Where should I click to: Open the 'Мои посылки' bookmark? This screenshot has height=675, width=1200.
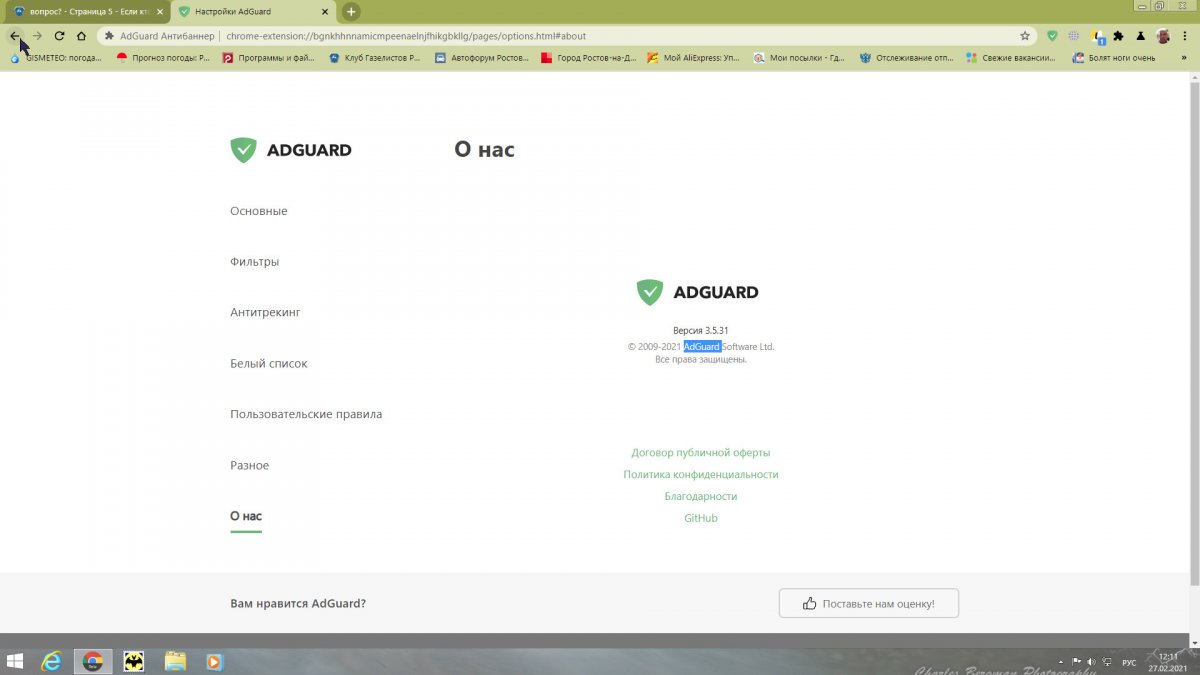(800, 58)
